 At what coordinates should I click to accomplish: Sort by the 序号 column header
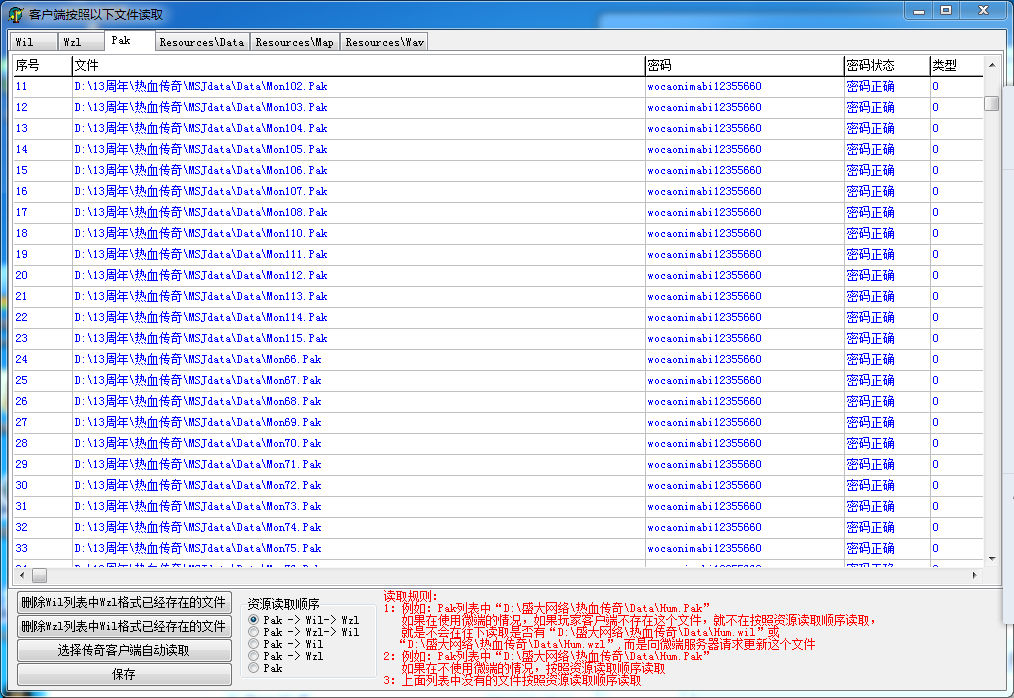42,65
